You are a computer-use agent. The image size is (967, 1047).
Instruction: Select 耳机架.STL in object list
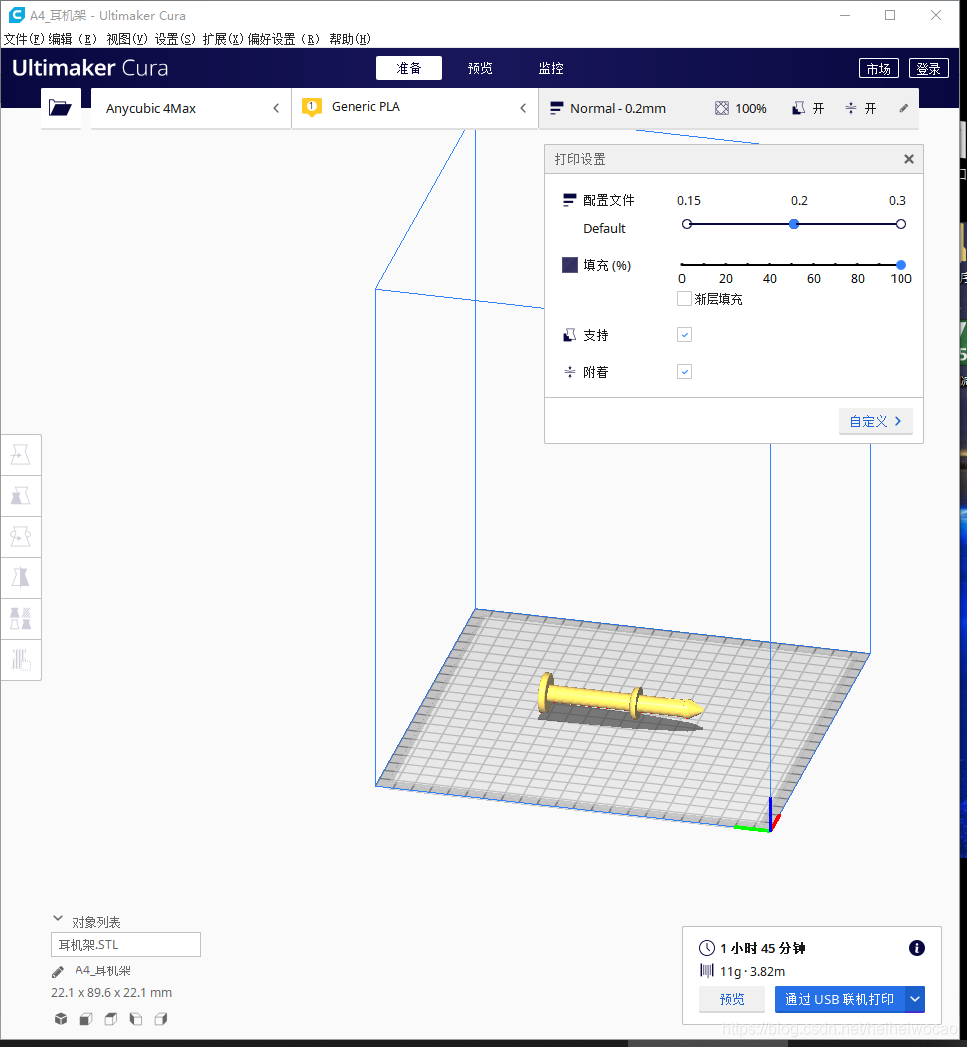click(x=126, y=944)
